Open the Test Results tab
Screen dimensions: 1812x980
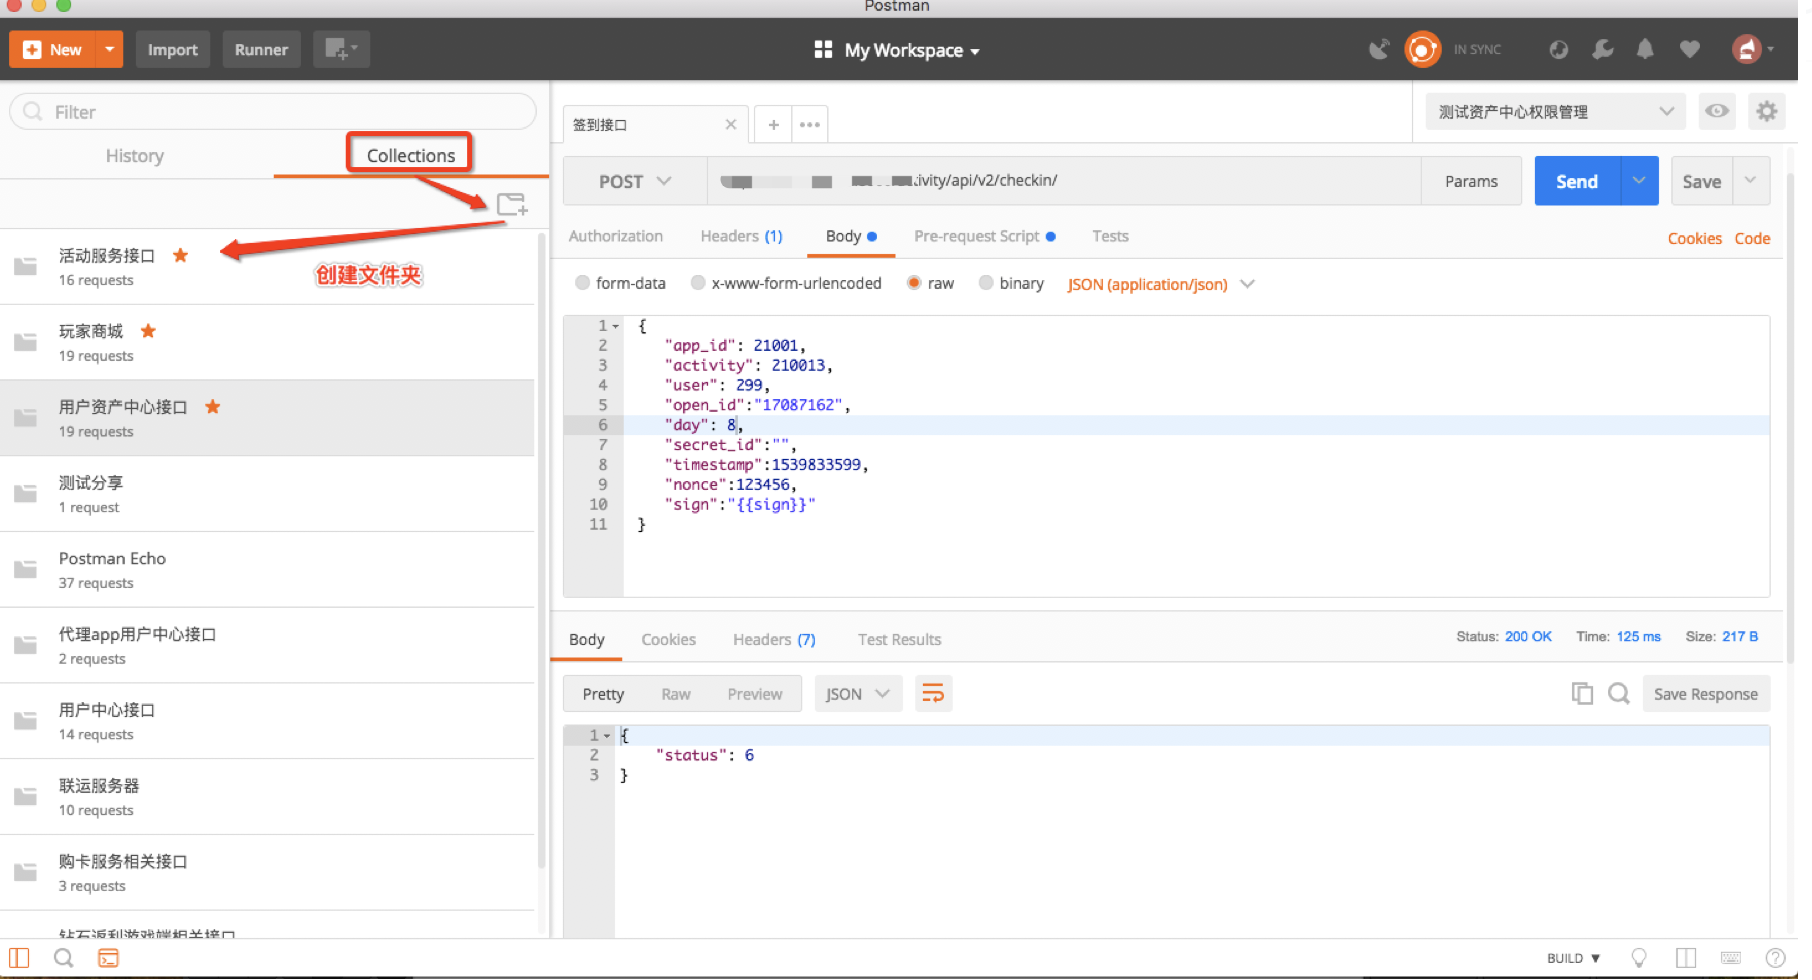click(899, 639)
